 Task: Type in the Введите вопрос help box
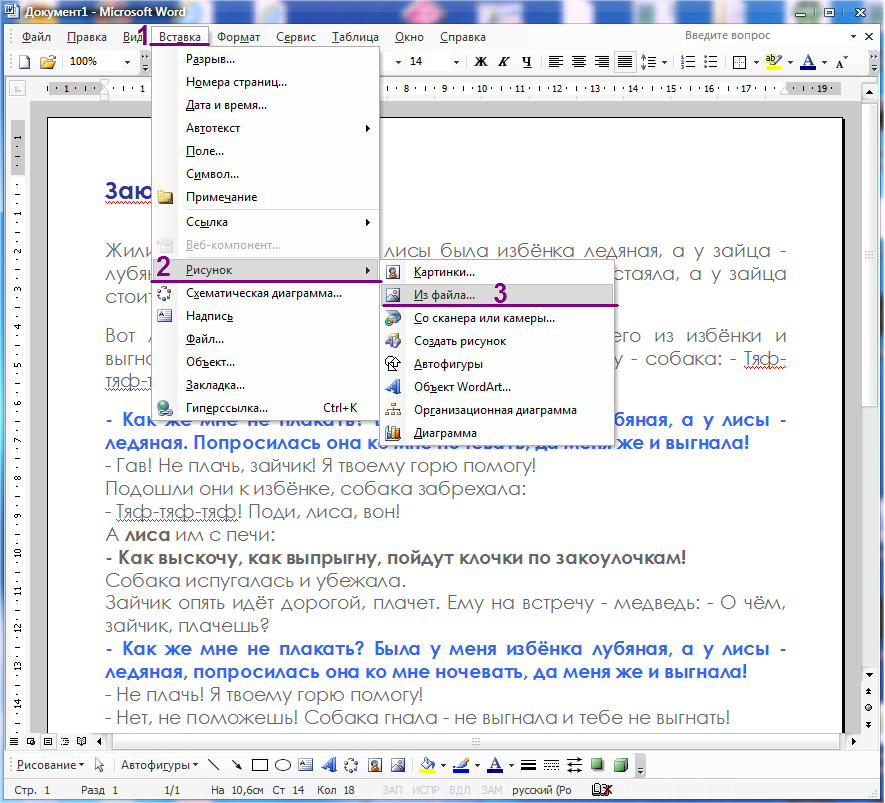point(765,36)
